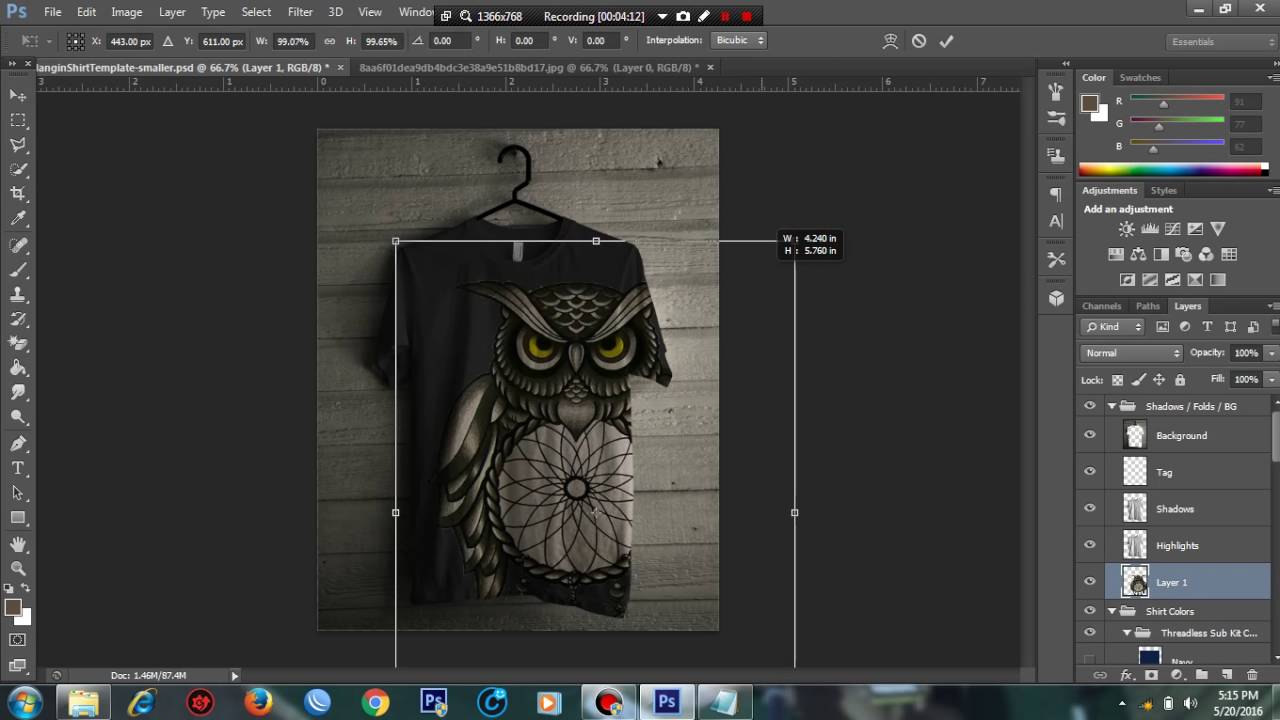Commit the transform with the checkmark
This screenshot has height=720, width=1280.
(946, 41)
